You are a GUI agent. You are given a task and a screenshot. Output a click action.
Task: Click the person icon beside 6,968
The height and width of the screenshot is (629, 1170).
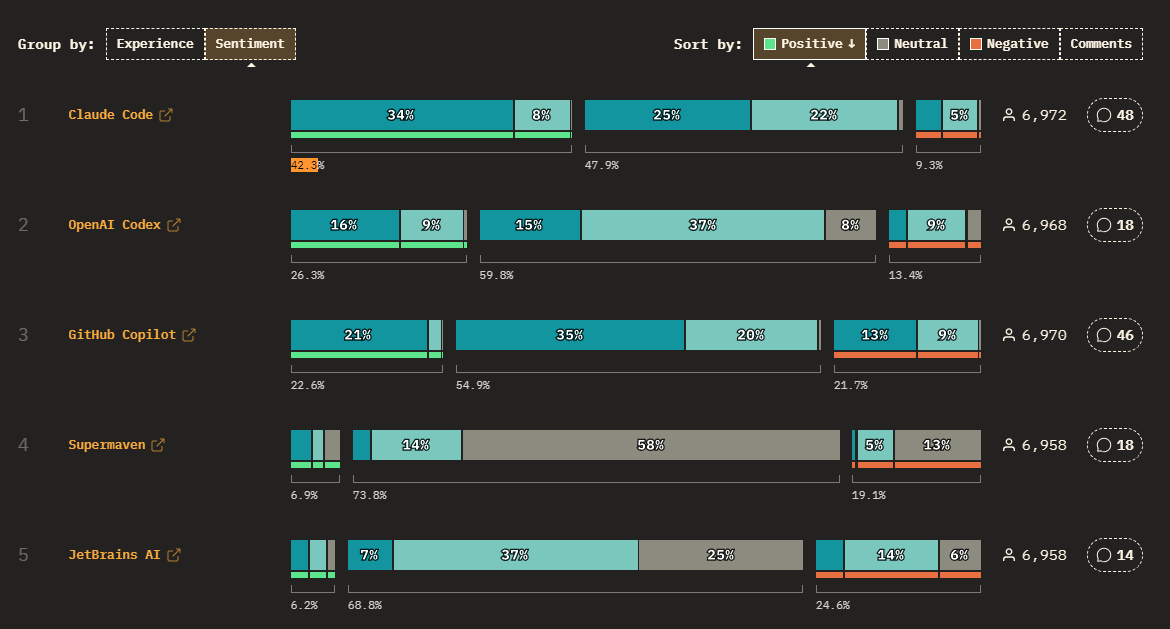(x=1009, y=225)
